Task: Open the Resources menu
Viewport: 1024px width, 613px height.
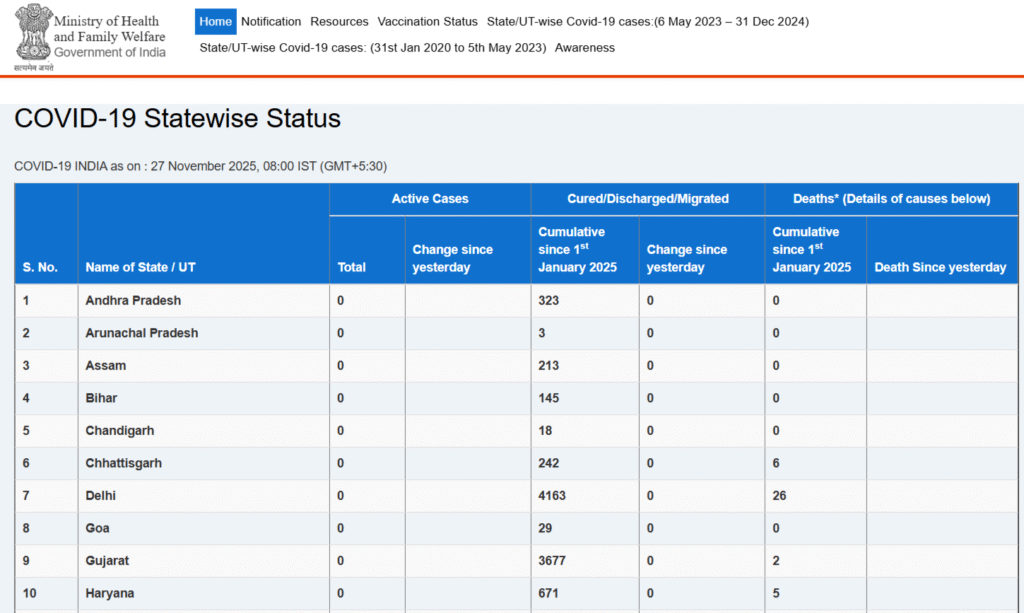Action: coord(339,21)
